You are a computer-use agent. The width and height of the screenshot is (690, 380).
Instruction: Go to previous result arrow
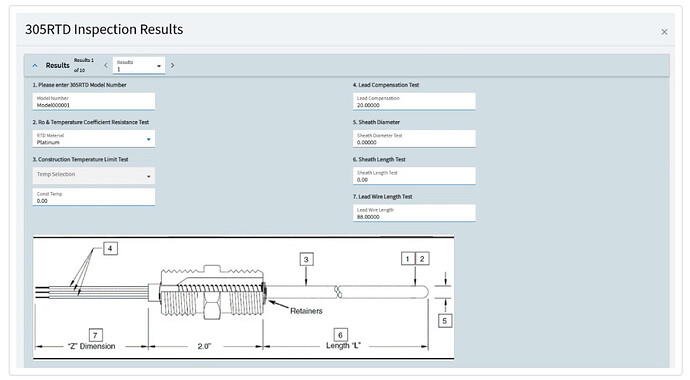[x=106, y=65]
